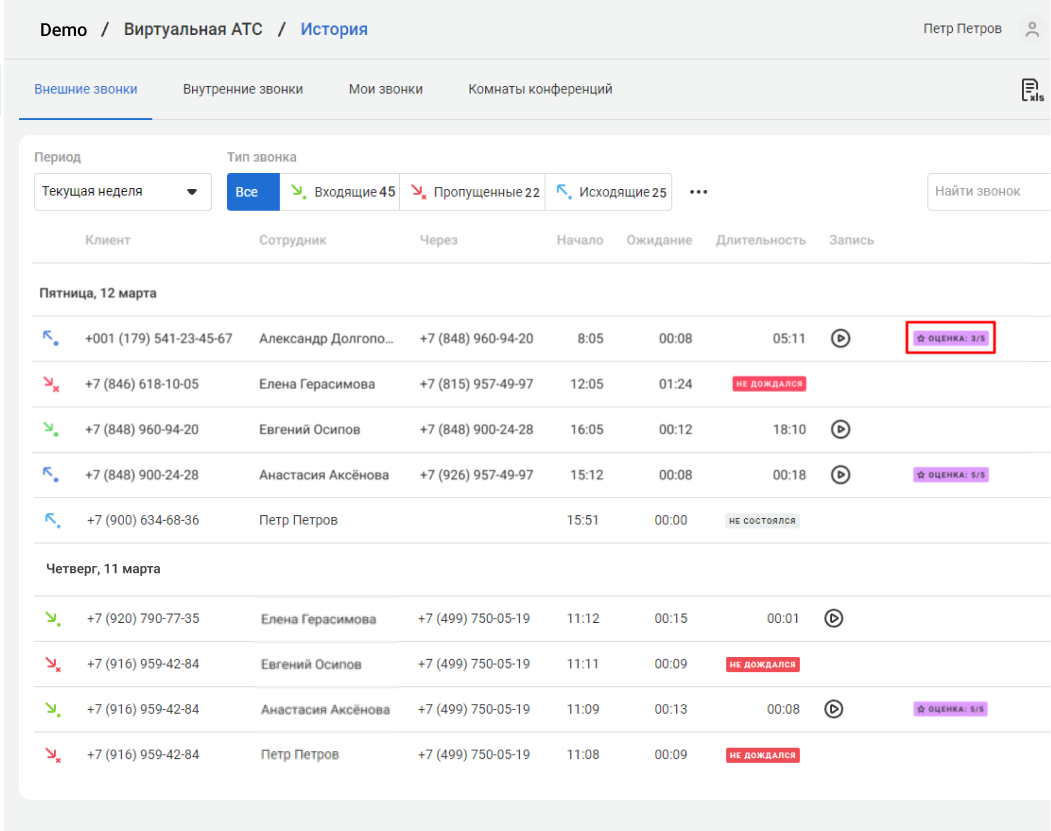Navigate to Виртуальная АТС breadcrumb
Viewport: 1051px width, 831px height.
193,29
